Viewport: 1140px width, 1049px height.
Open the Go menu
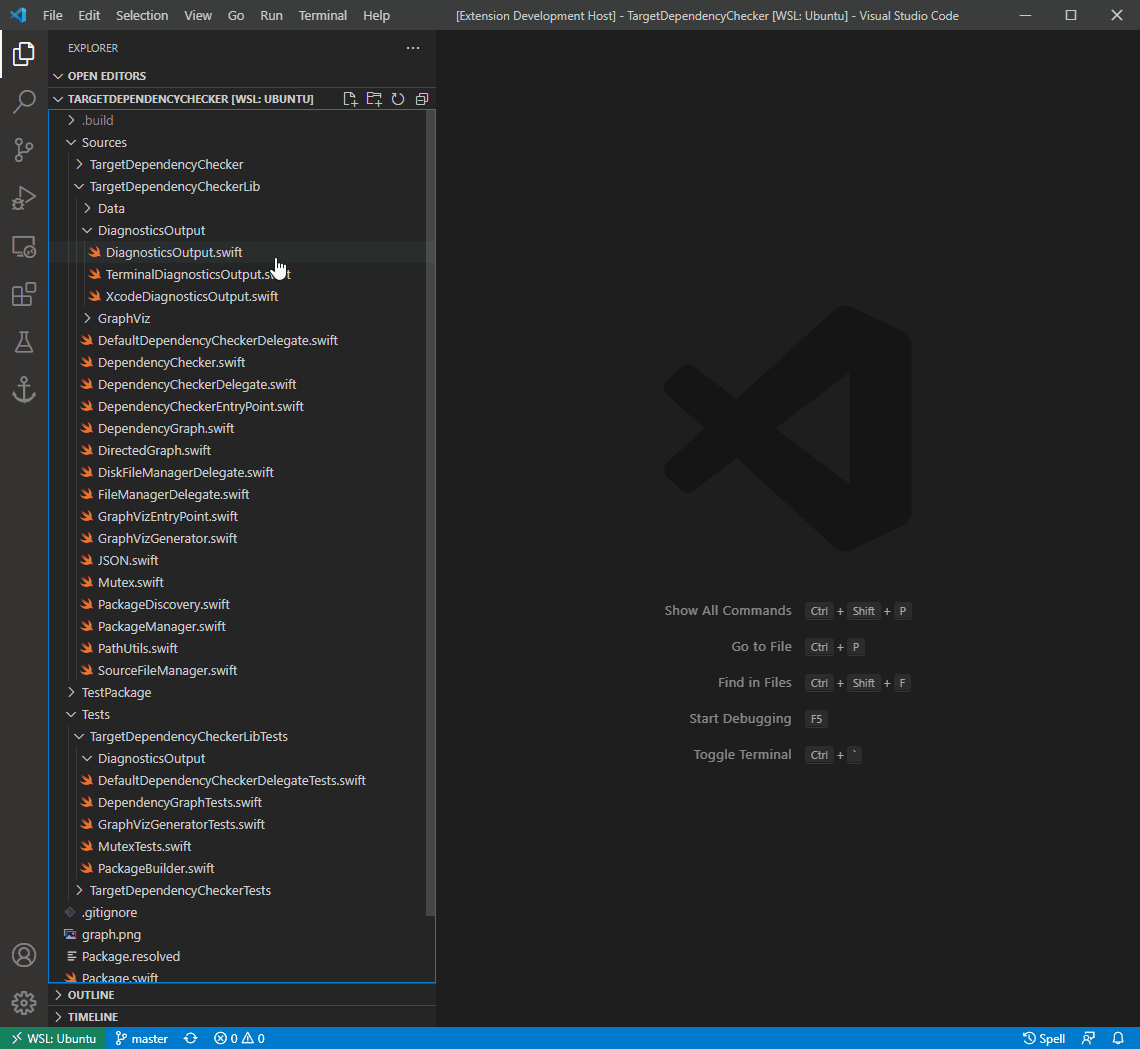point(236,15)
